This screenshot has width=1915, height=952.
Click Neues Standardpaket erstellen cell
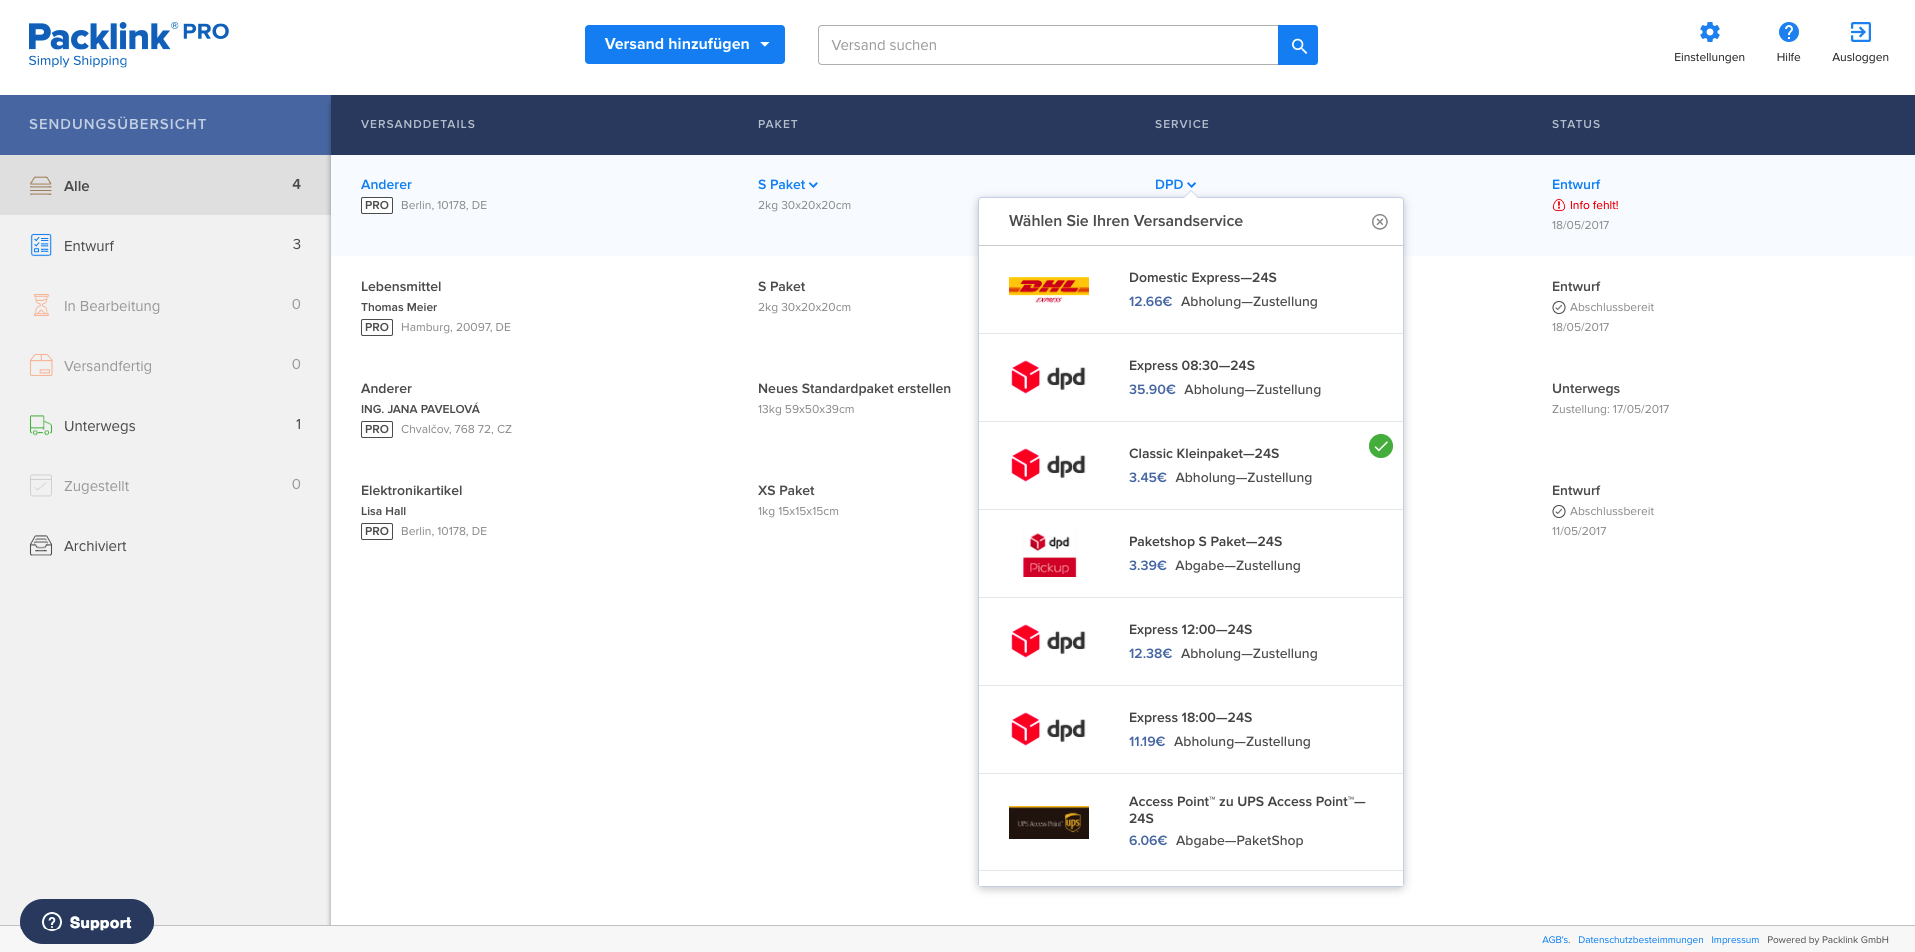point(854,388)
